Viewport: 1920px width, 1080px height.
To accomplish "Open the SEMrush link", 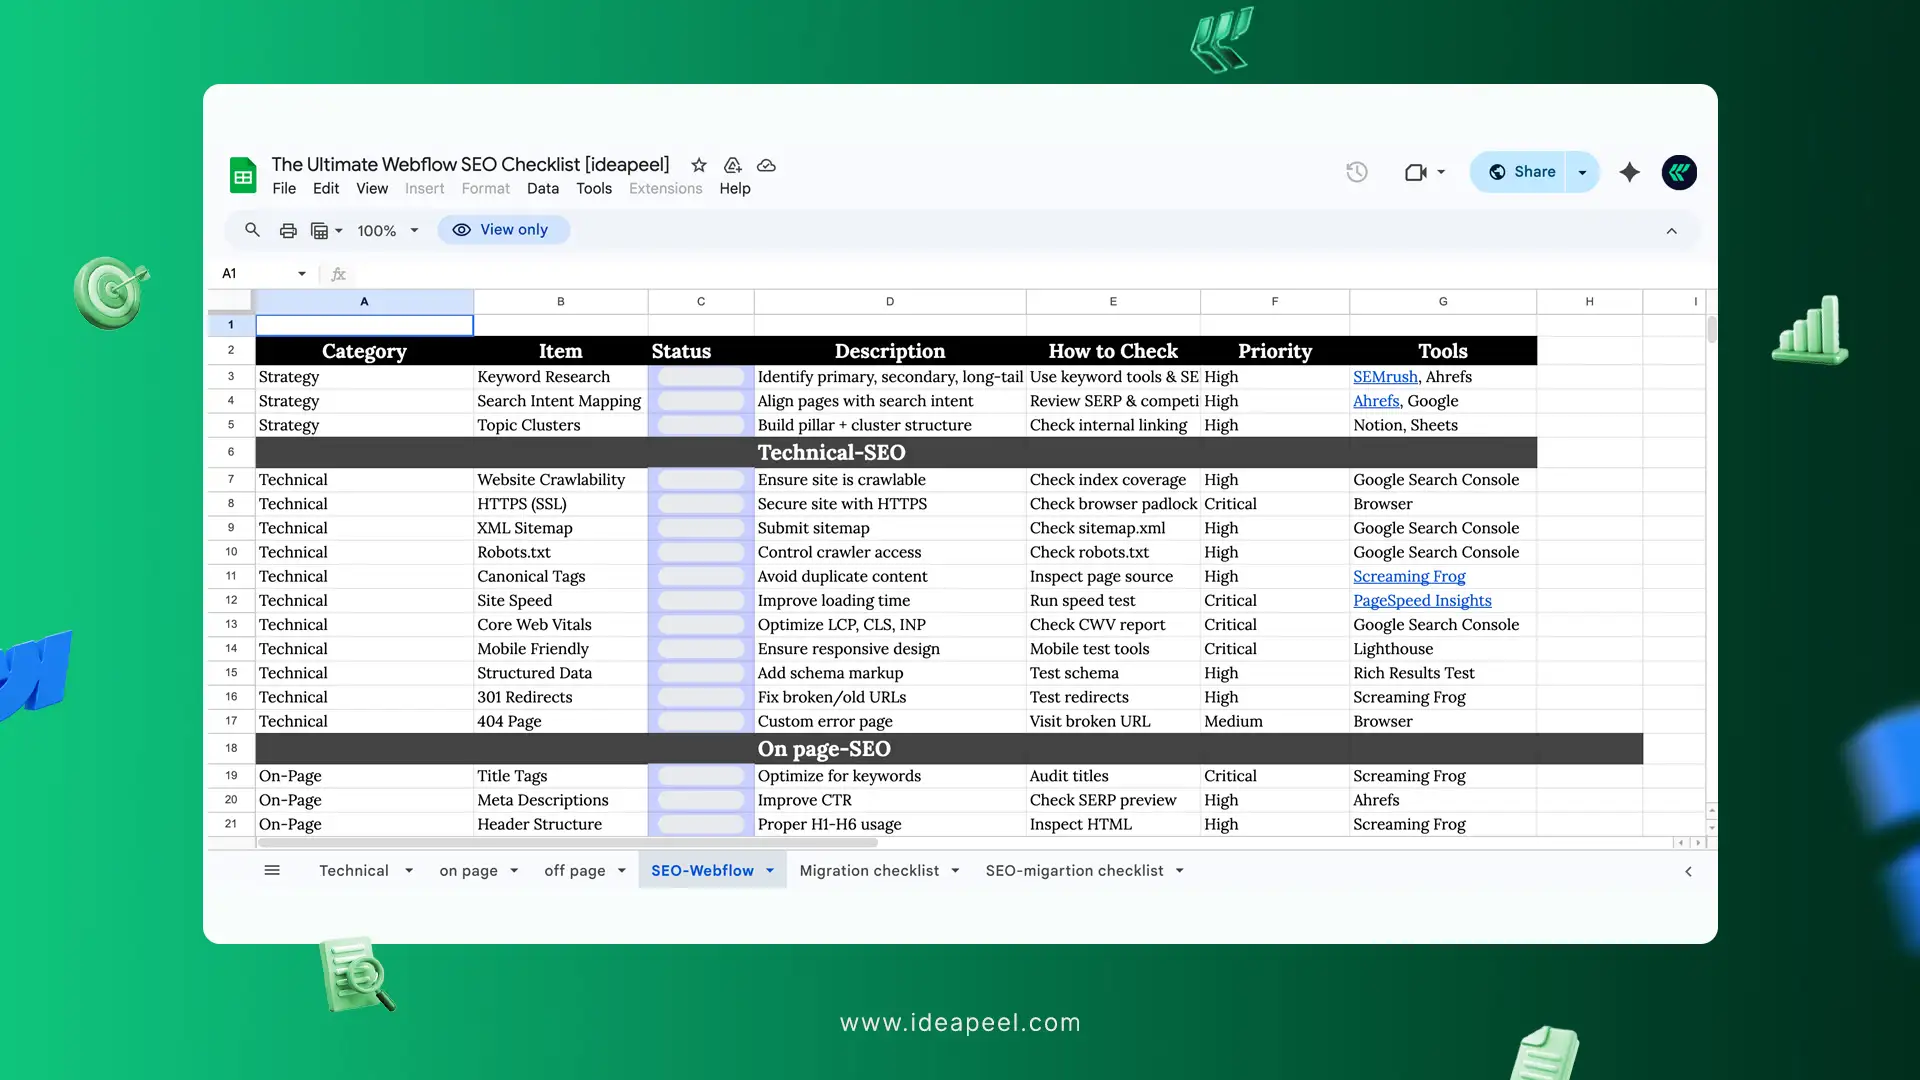I will (x=1383, y=377).
